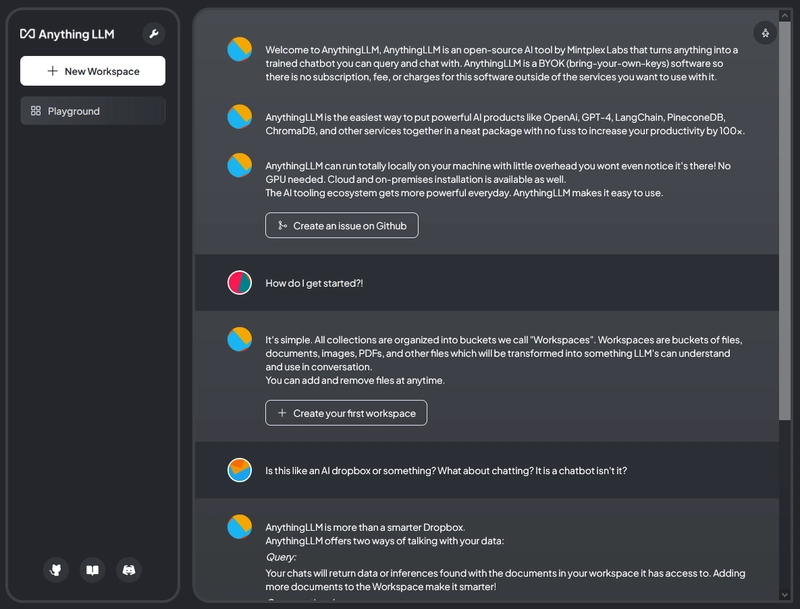Image resolution: width=800 pixels, height=609 pixels.
Task: Open the Playground workspace
Action: (x=92, y=111)
